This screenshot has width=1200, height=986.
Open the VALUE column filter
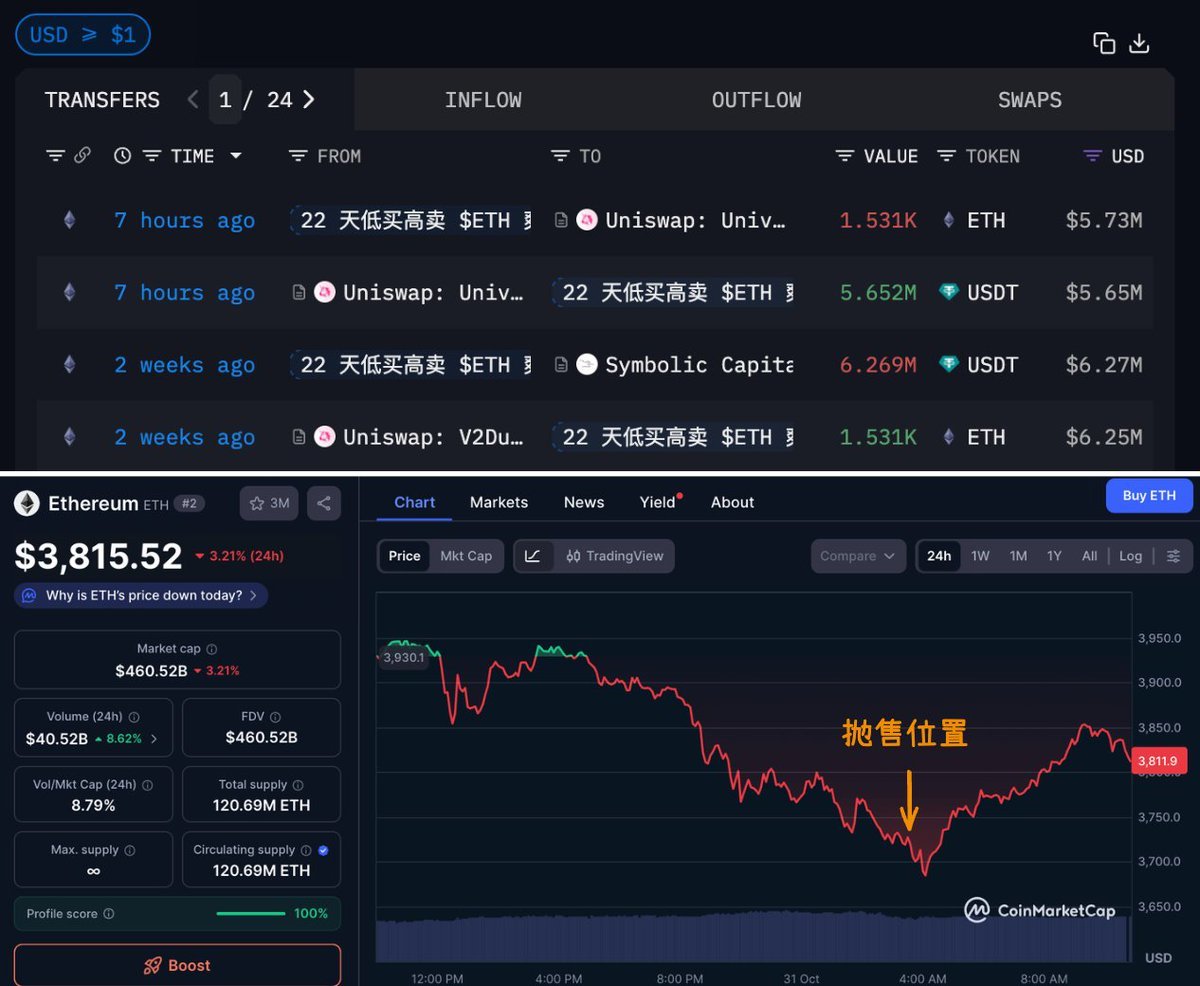[845, 156]
